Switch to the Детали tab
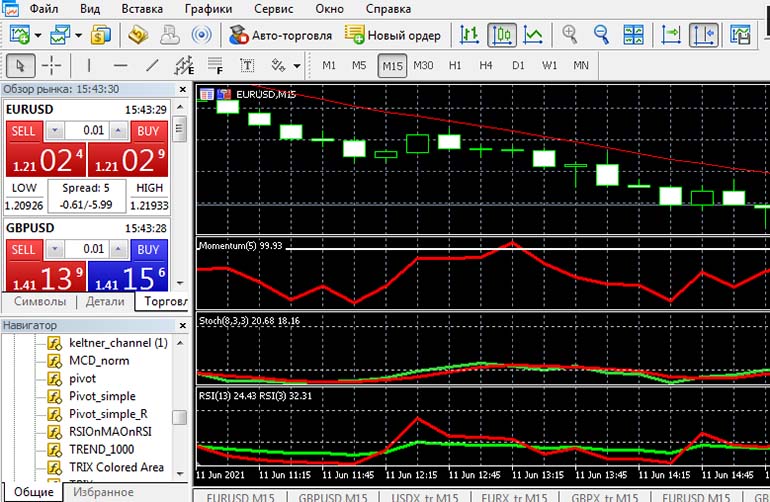Screen dimensions: 770x502 tap(105, 302)
